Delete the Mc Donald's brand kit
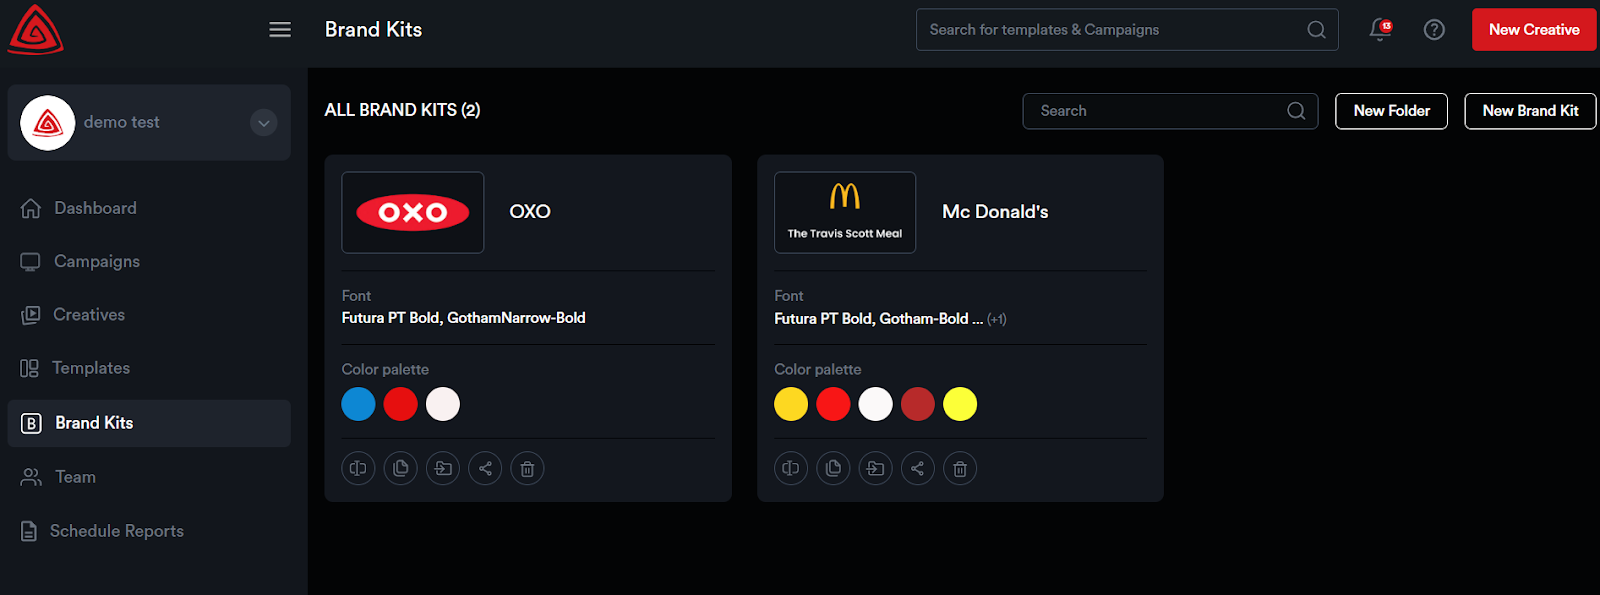Viewport: 1600px width, 595px height. [x=960, y=468]
